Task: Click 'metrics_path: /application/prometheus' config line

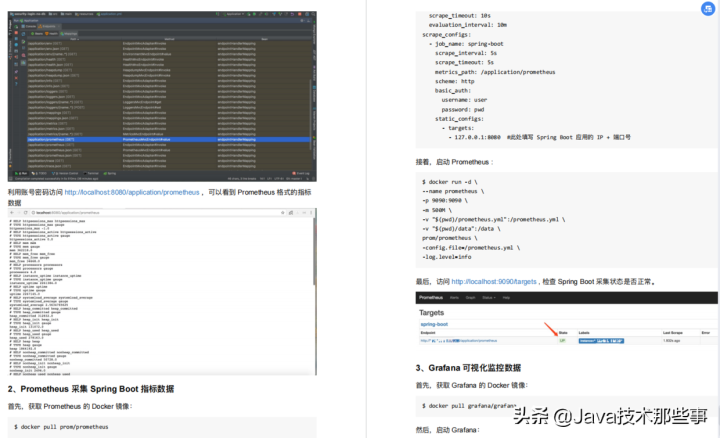Action: [x=495, y=72]
